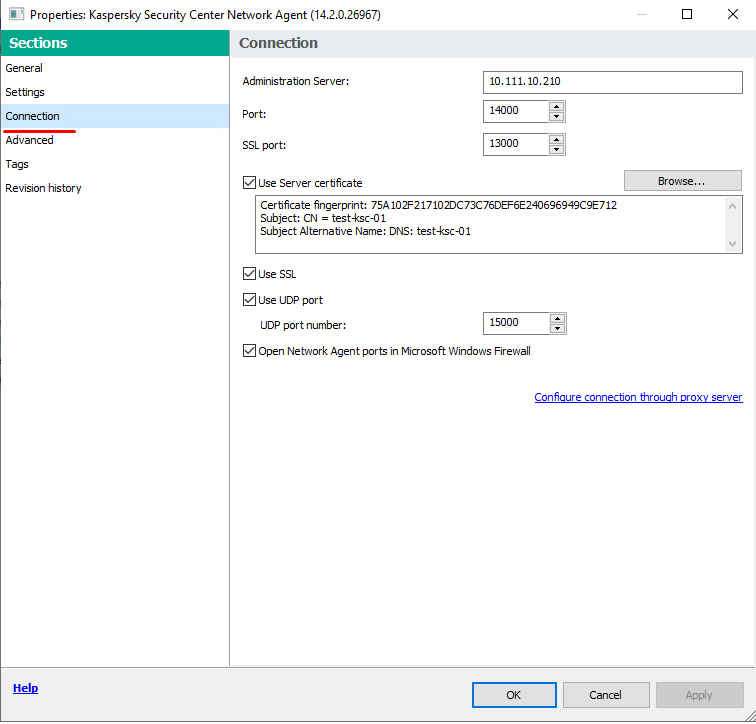
Task: Toggle Open Network Agent ports in Firewall
Action: 250,351
